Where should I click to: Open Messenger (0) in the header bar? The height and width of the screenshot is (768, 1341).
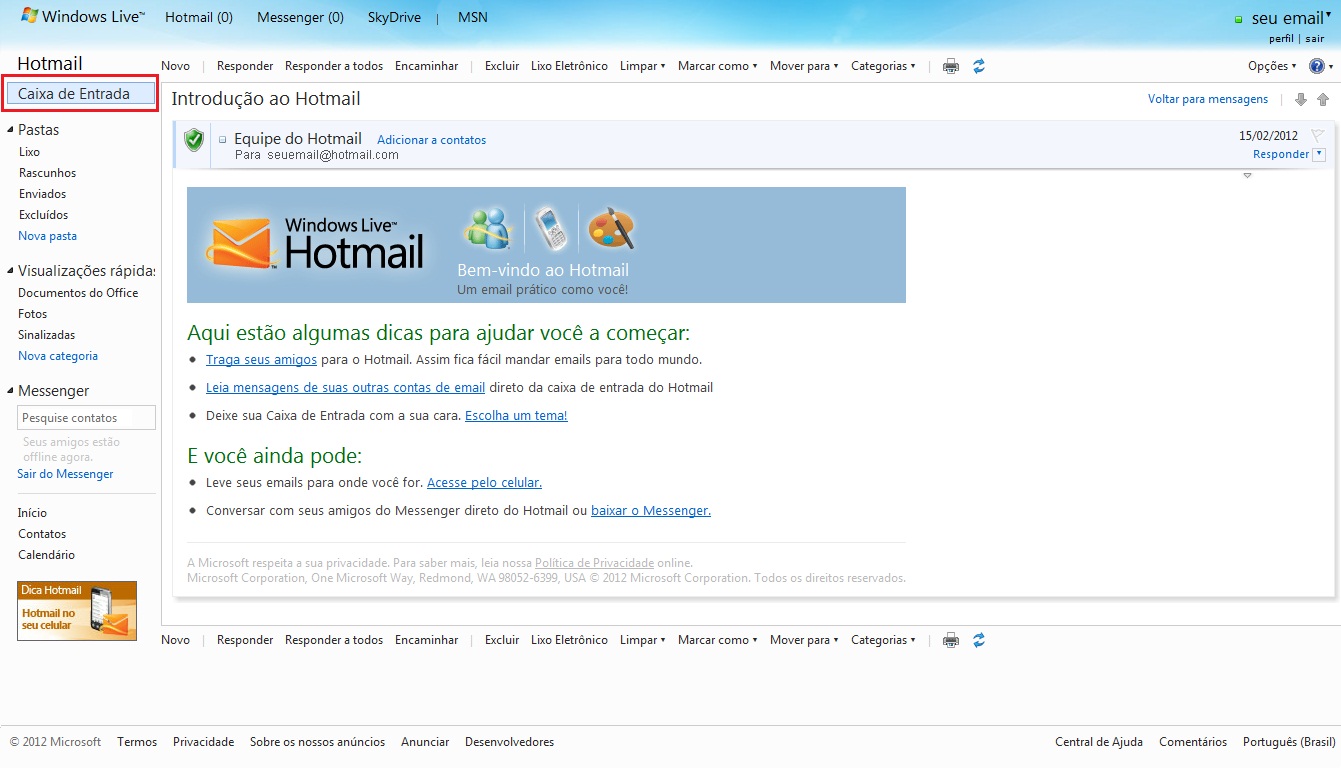(300, 18)
